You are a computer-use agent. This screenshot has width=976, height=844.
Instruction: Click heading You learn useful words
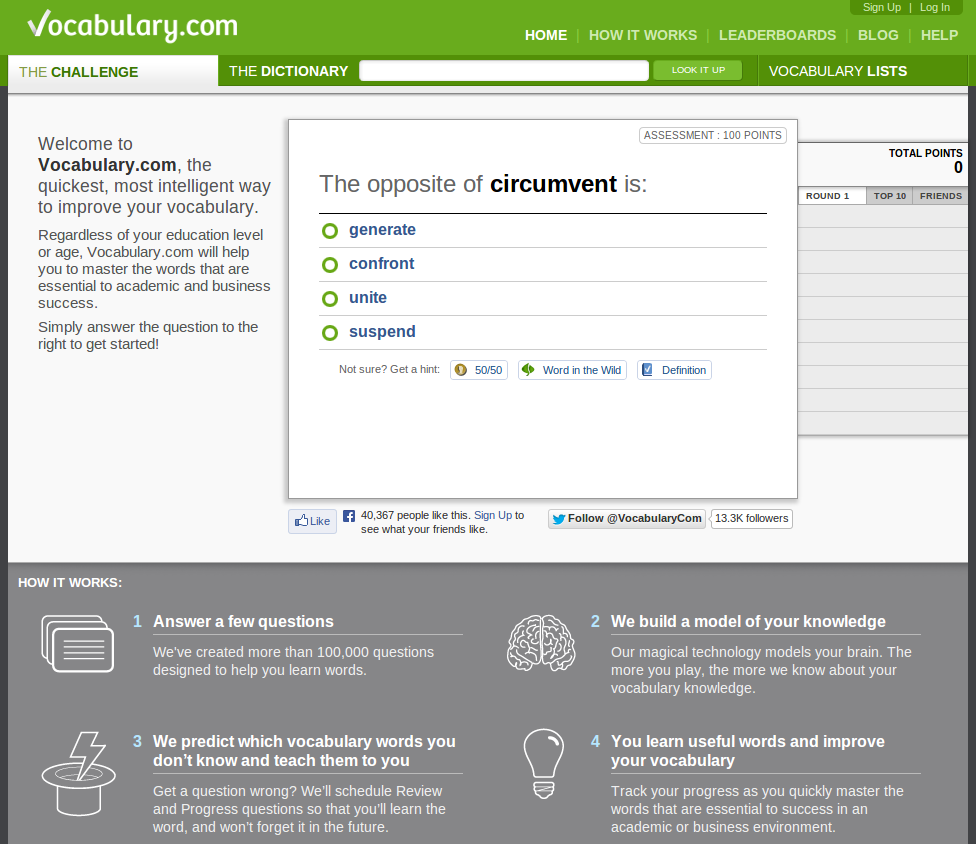[748, 751]
